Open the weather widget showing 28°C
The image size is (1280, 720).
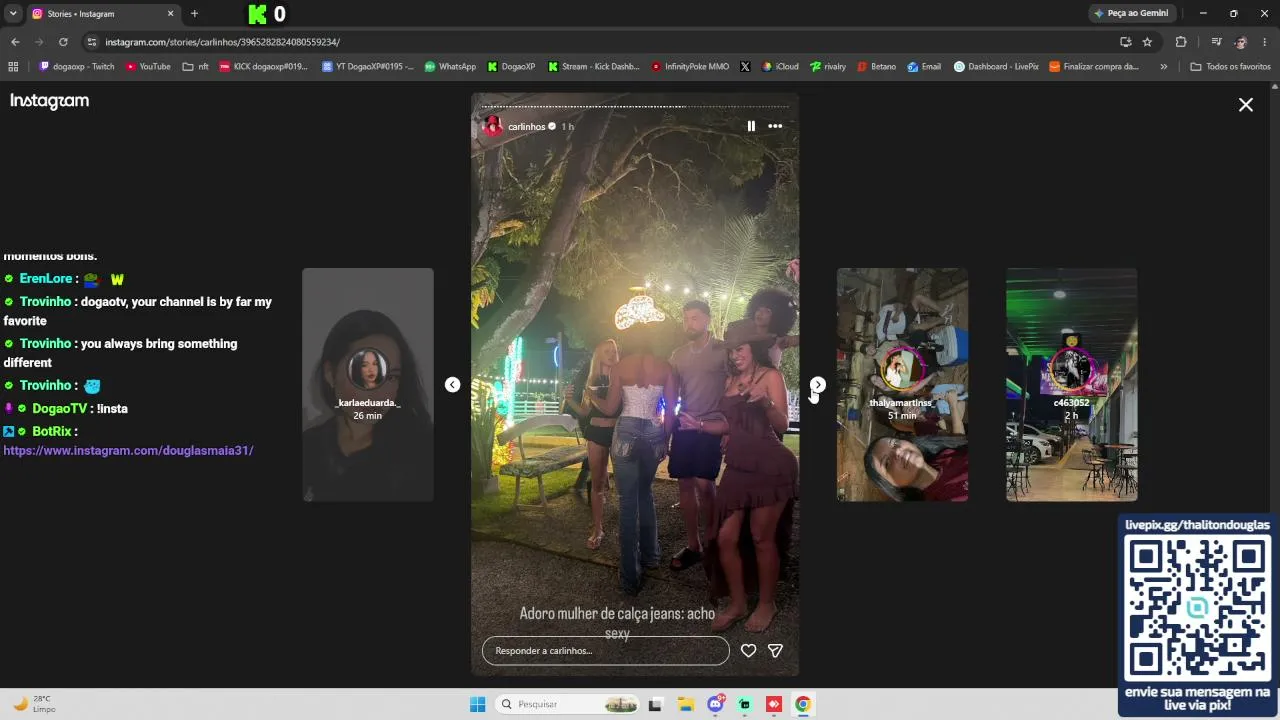click(34, 704)
